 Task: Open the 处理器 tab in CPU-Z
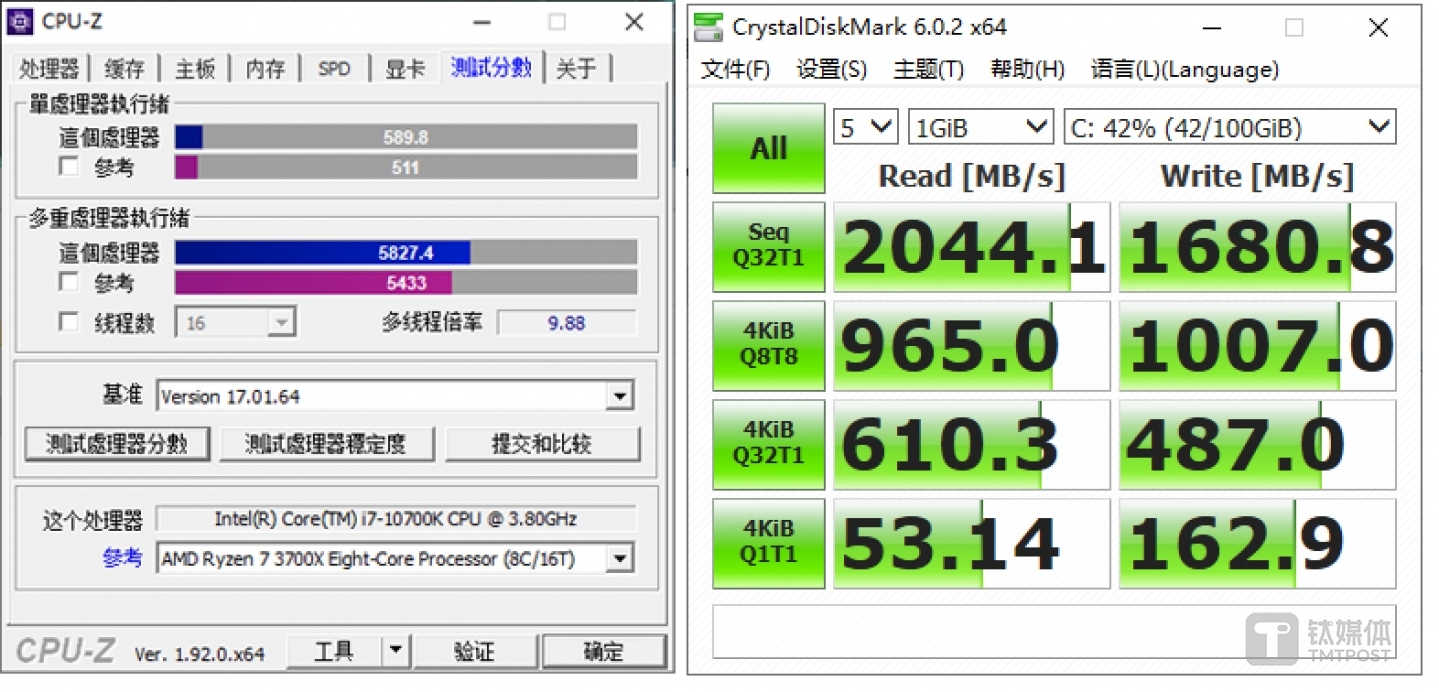[x=50, y=69]
